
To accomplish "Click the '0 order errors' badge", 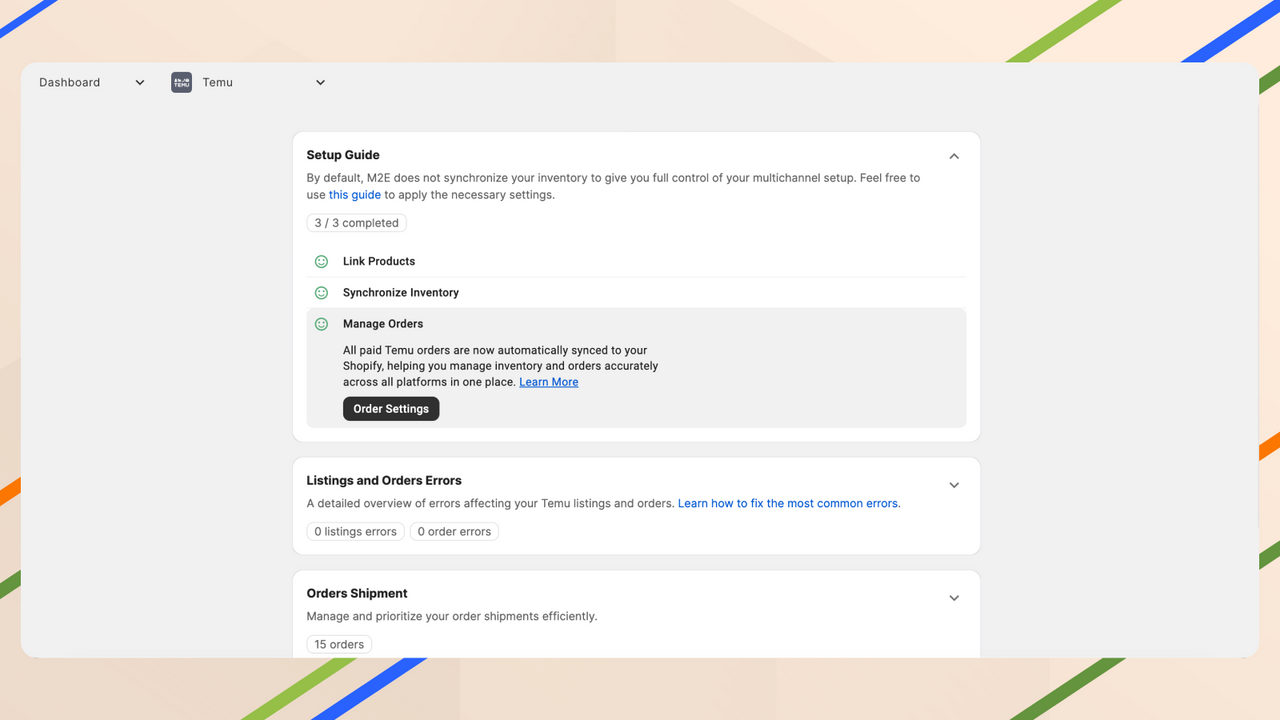I will (x=454, y=532).
